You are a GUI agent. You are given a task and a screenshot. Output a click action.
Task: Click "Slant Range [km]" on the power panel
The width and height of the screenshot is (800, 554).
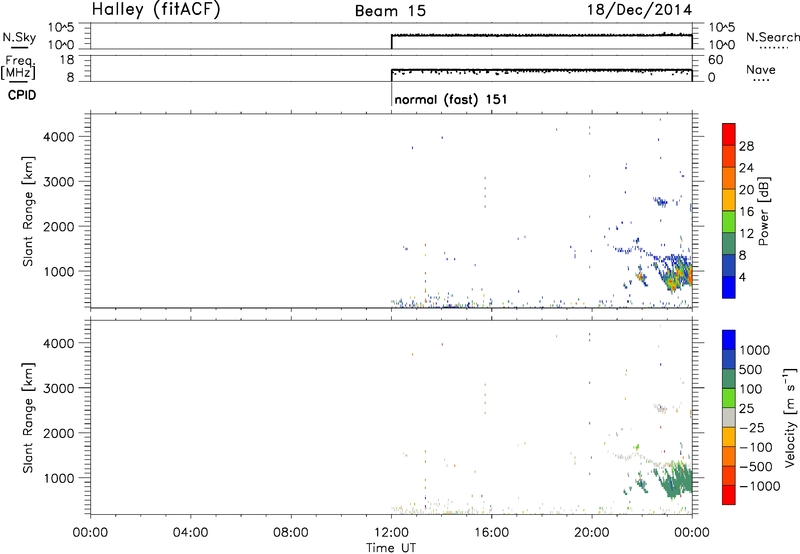(28, 211)
